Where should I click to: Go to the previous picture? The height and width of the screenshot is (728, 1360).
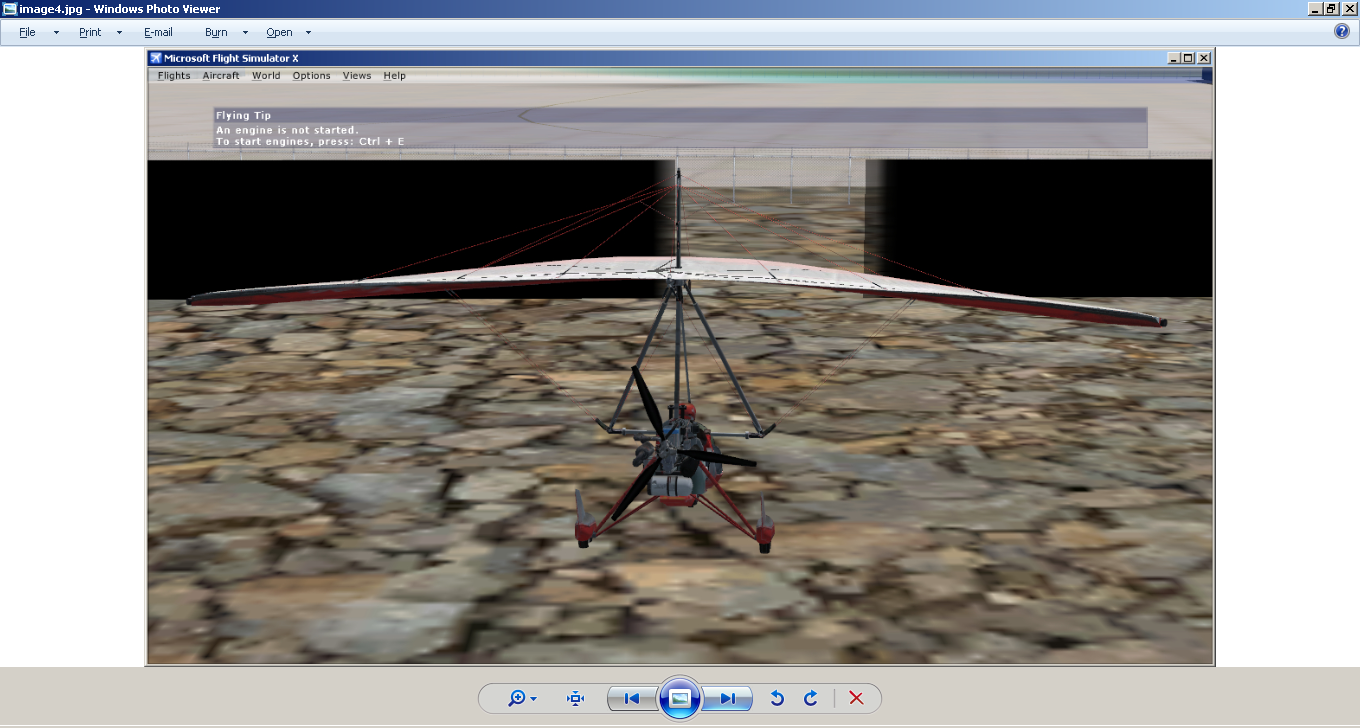click(x=632, y=698)
